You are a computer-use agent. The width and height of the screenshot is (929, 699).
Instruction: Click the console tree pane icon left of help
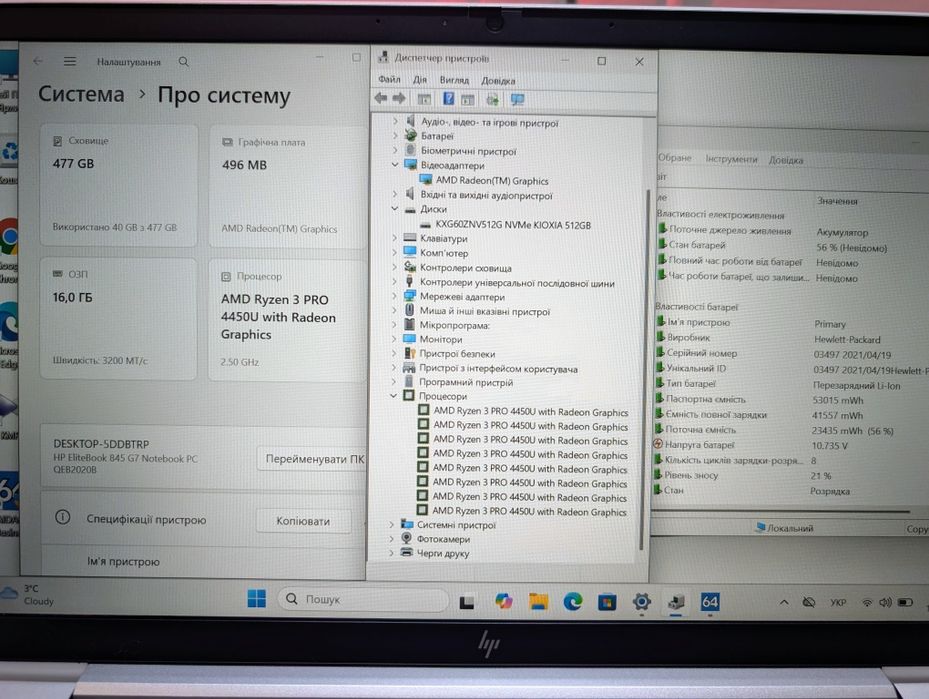(424, 100)
